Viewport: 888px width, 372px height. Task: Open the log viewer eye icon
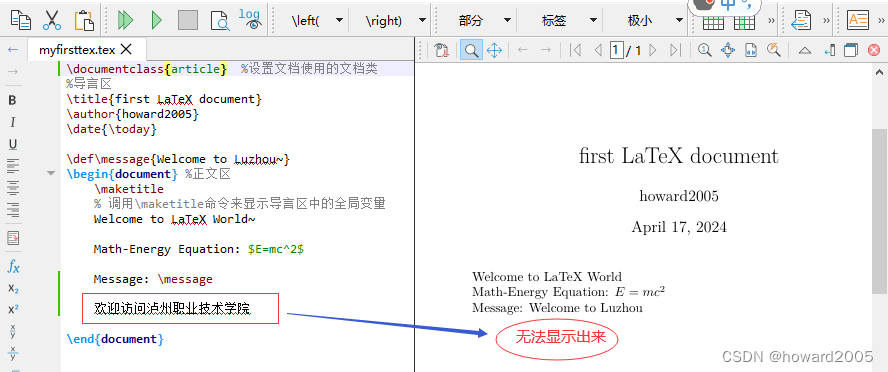point(250,19)
